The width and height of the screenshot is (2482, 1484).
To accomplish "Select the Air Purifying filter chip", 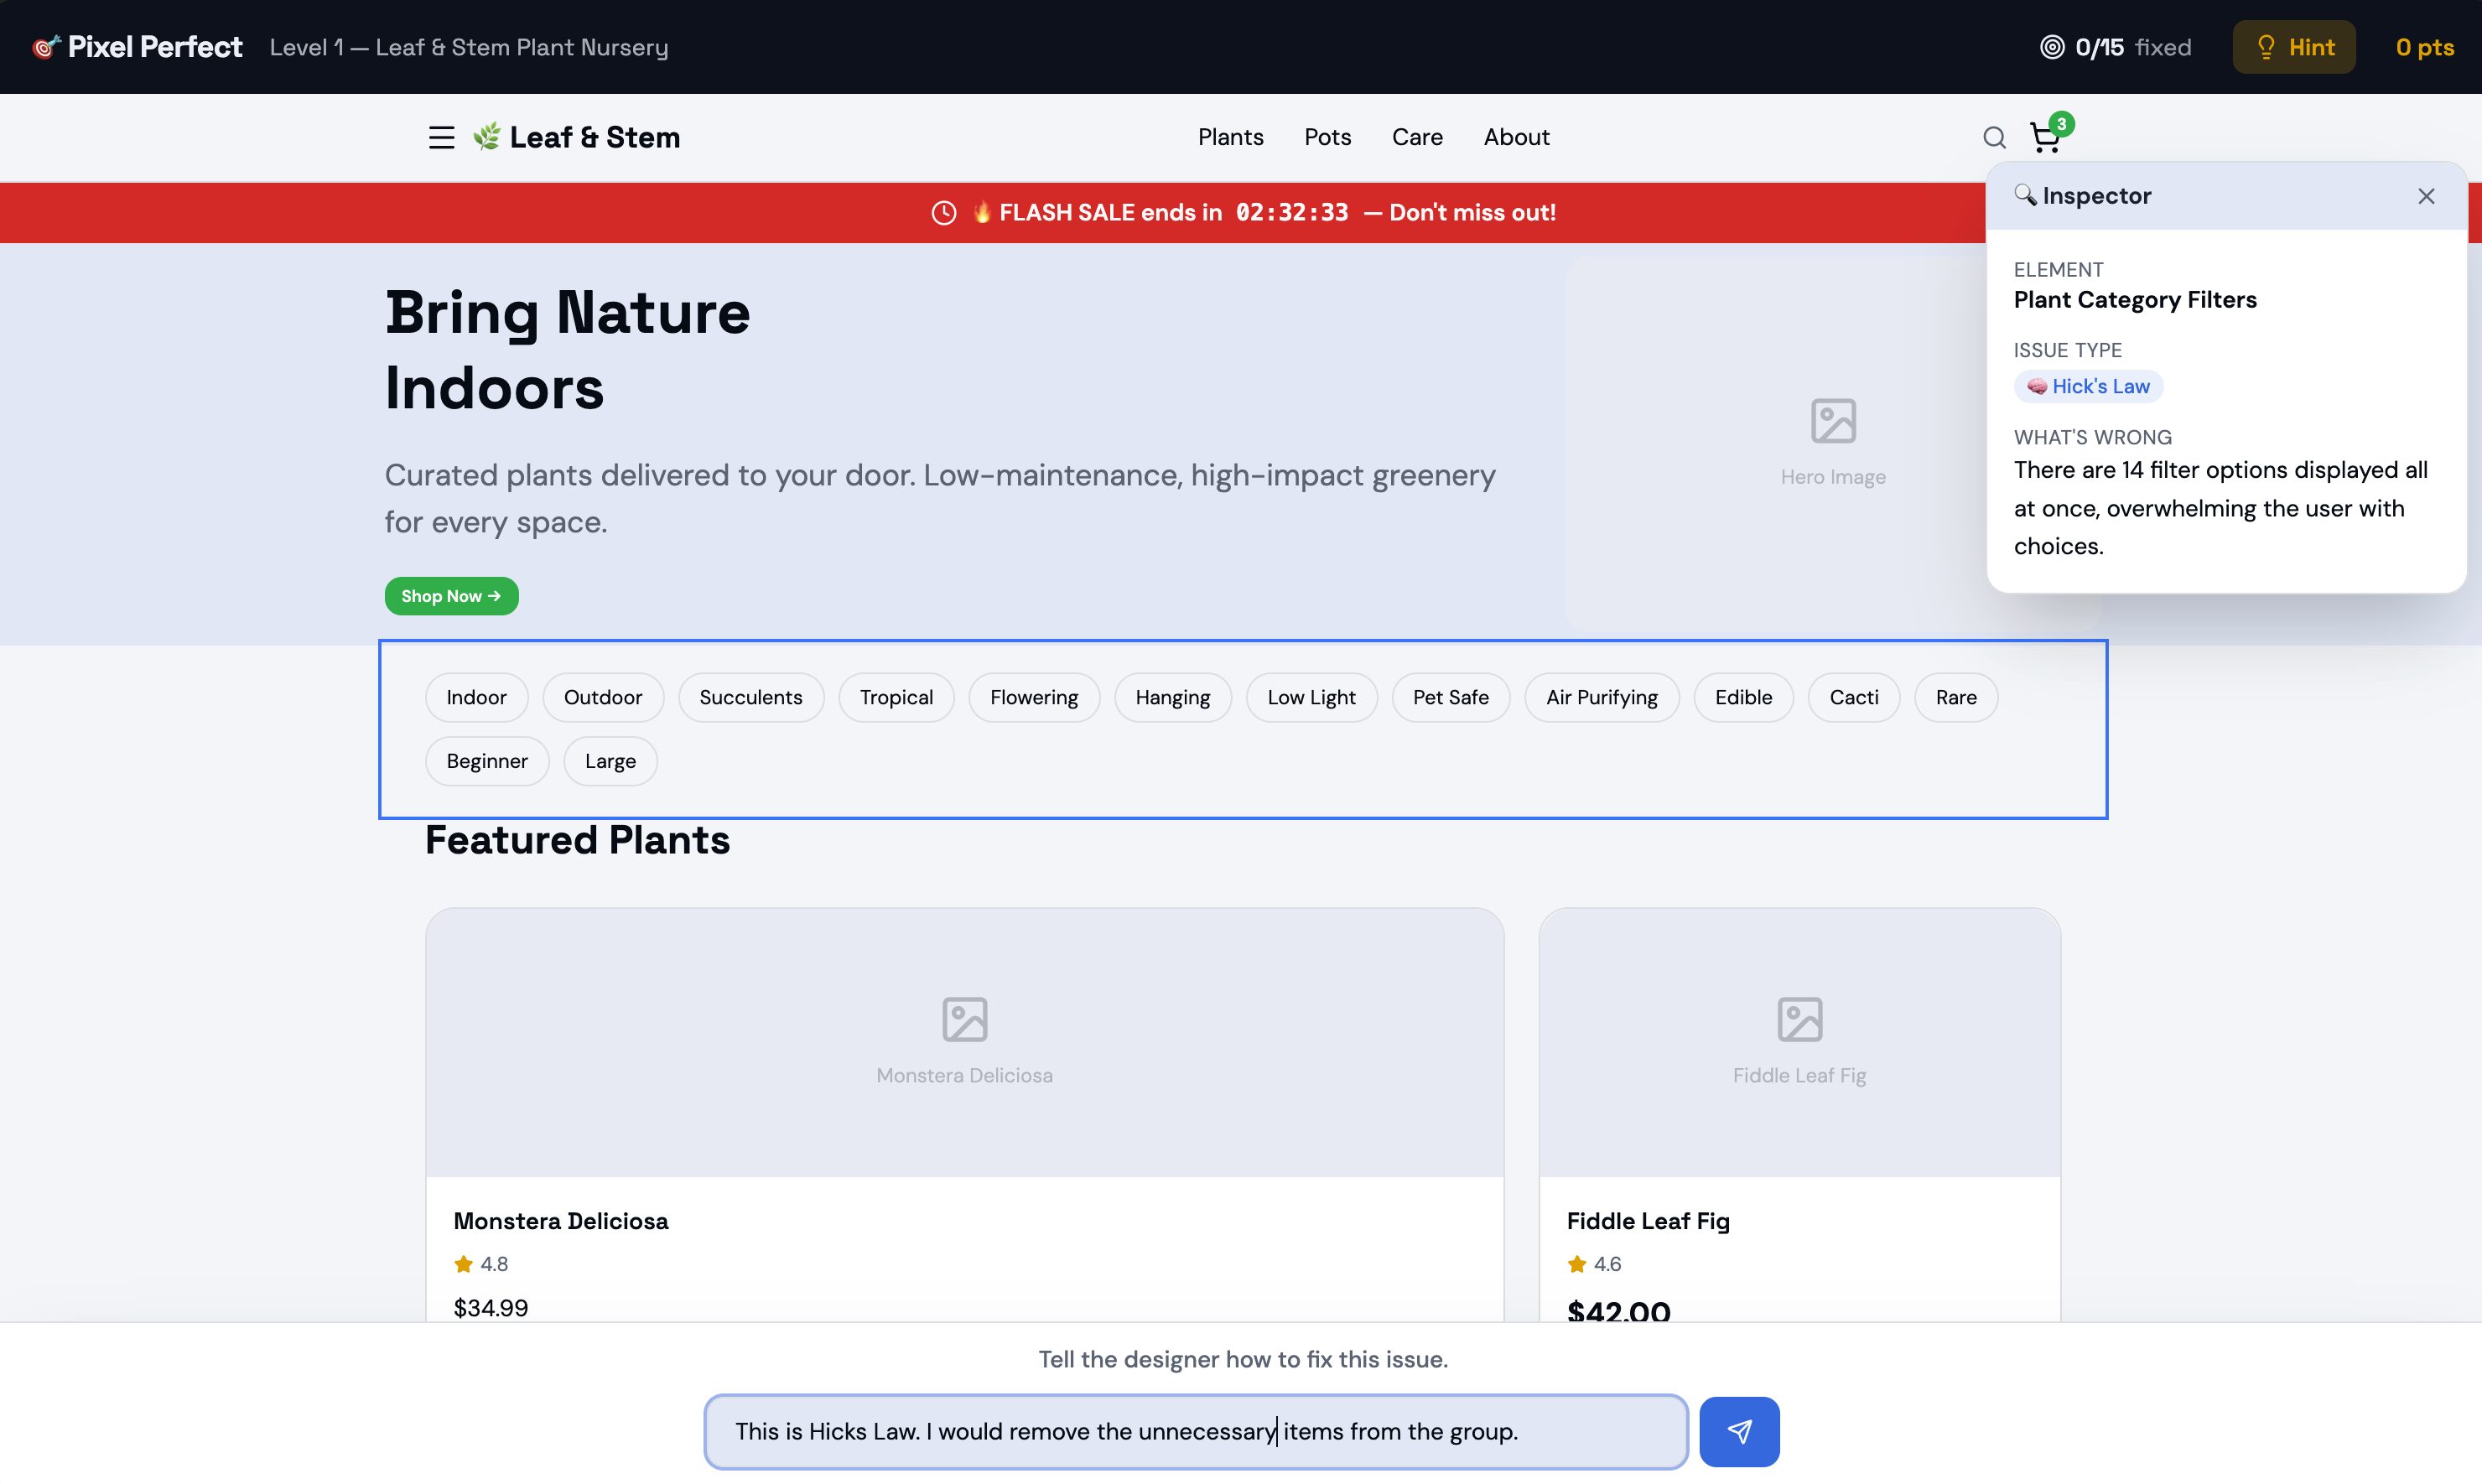I will click(1601, 697).
